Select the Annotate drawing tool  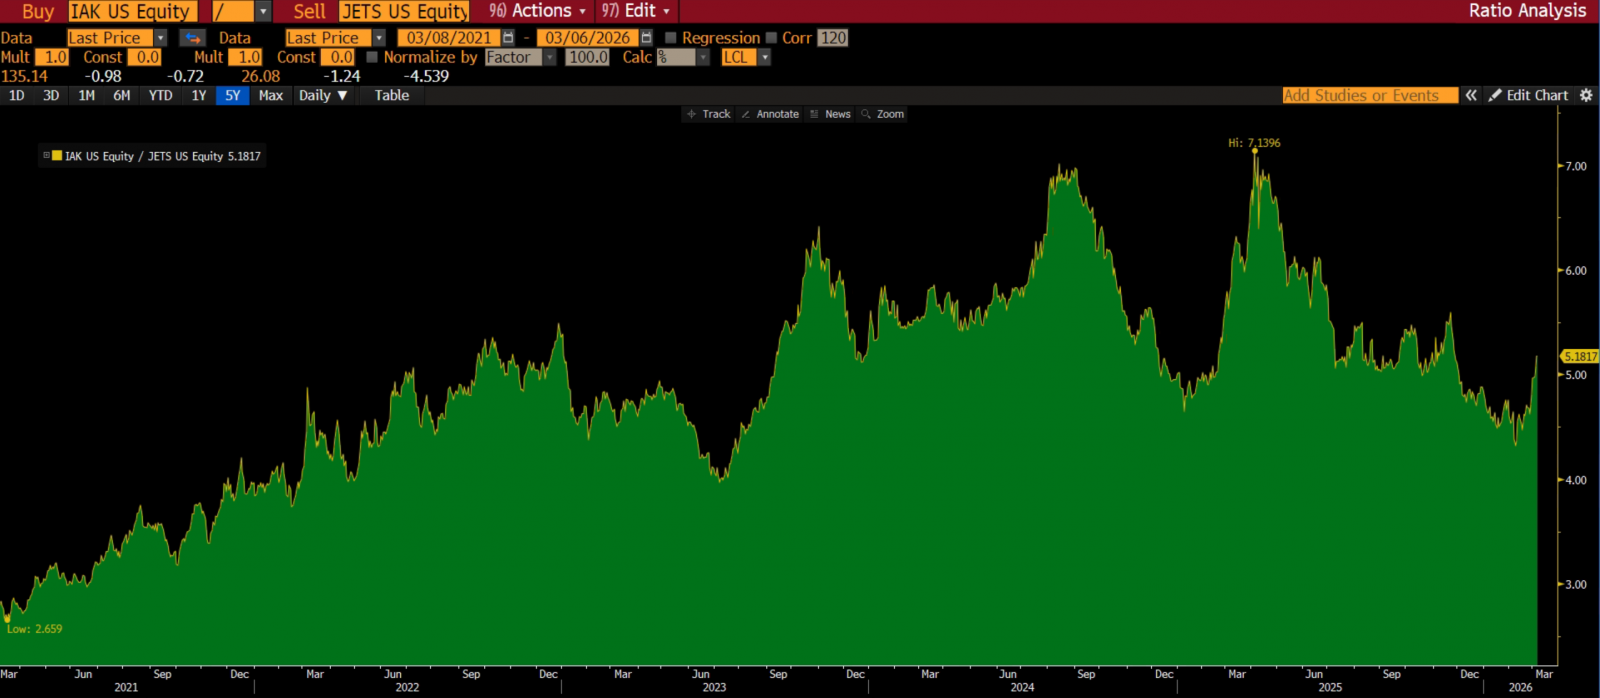770,114
